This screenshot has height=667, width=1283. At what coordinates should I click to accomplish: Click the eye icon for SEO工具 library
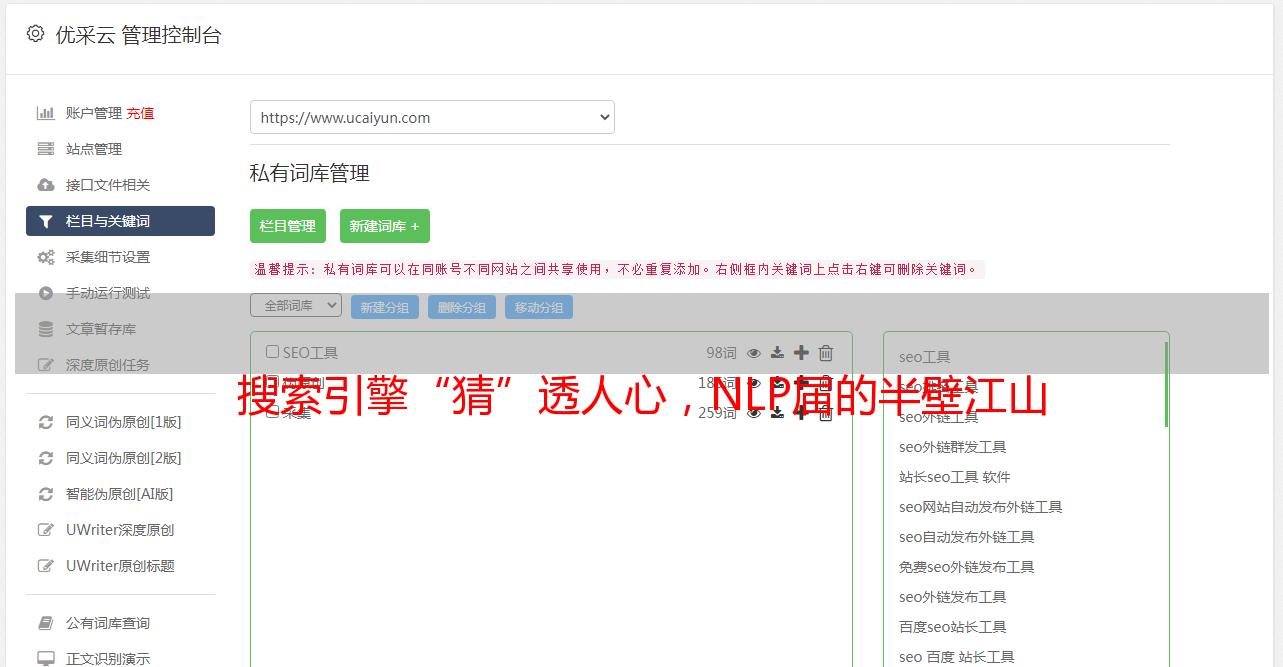pos(754,353)
